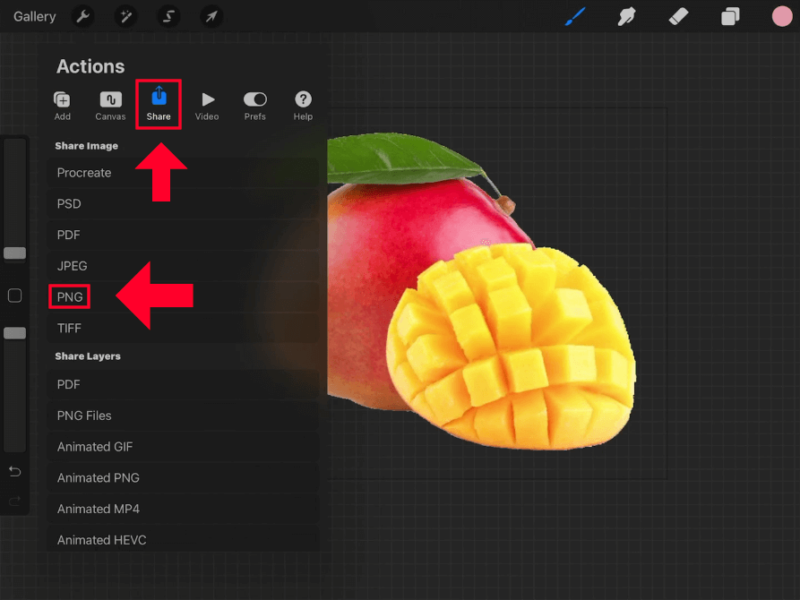800x600 pixels.
Task: Open the Layers panel
Action: tap(730, 16)
